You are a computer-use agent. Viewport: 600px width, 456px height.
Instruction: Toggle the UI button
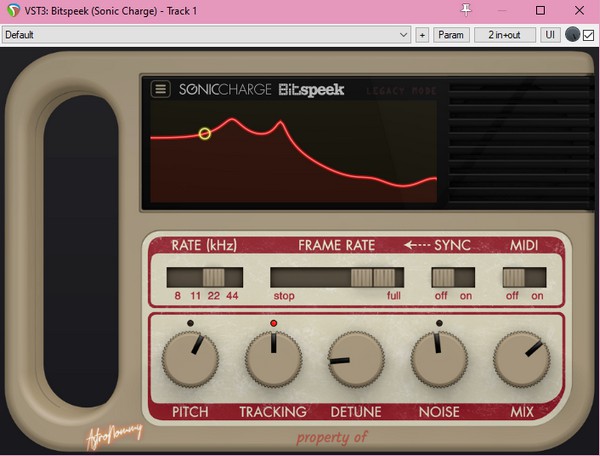pos(550,35)
